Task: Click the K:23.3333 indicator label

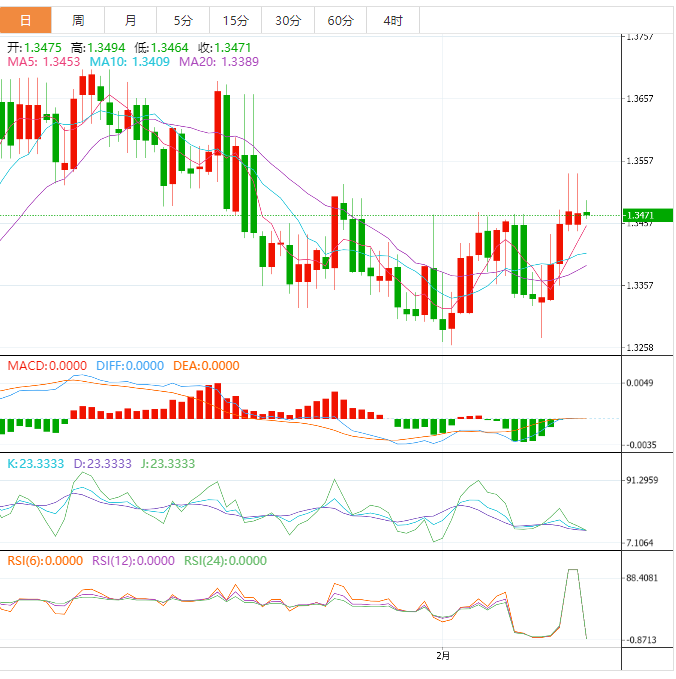Action: (x=36, y=464)
